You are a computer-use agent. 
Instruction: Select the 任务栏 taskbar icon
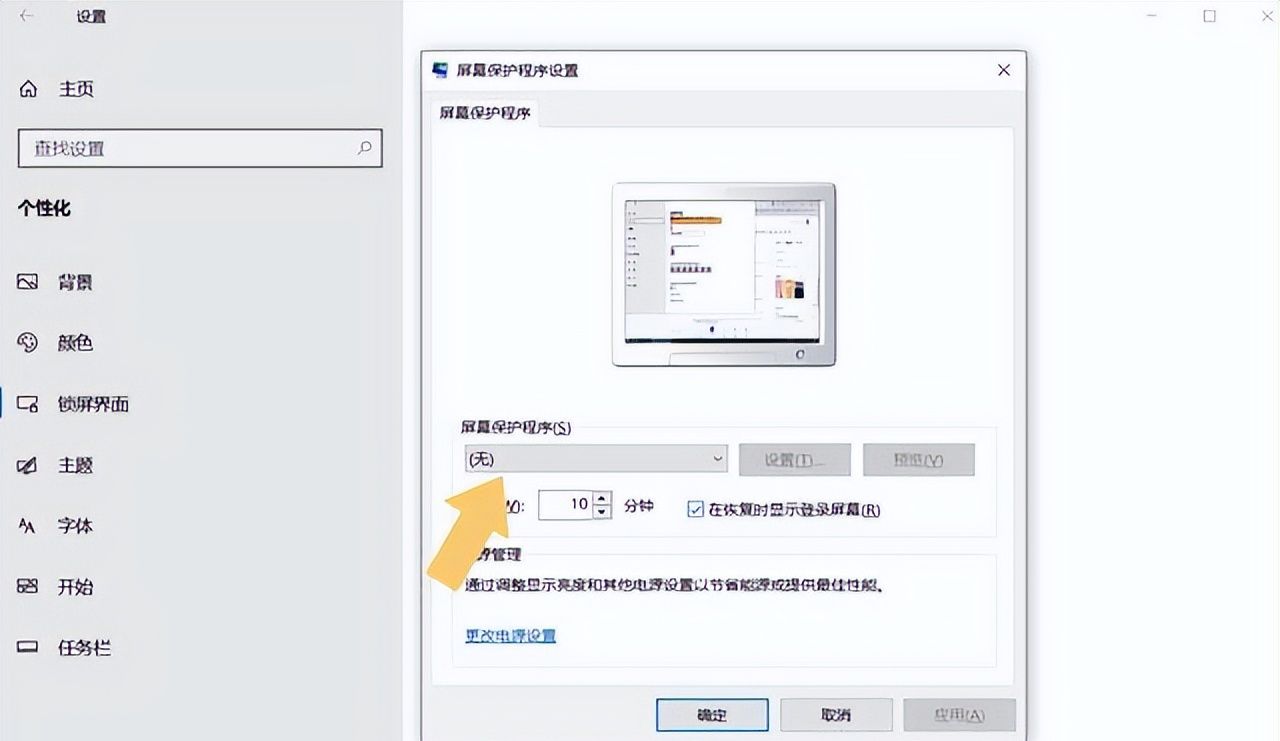(28, 648)
